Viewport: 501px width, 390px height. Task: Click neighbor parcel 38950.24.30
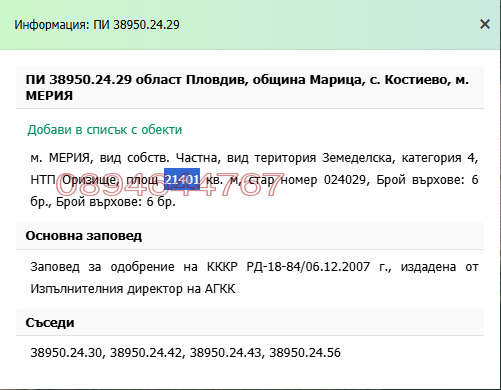pyautogui.click(x=66, y=352)
